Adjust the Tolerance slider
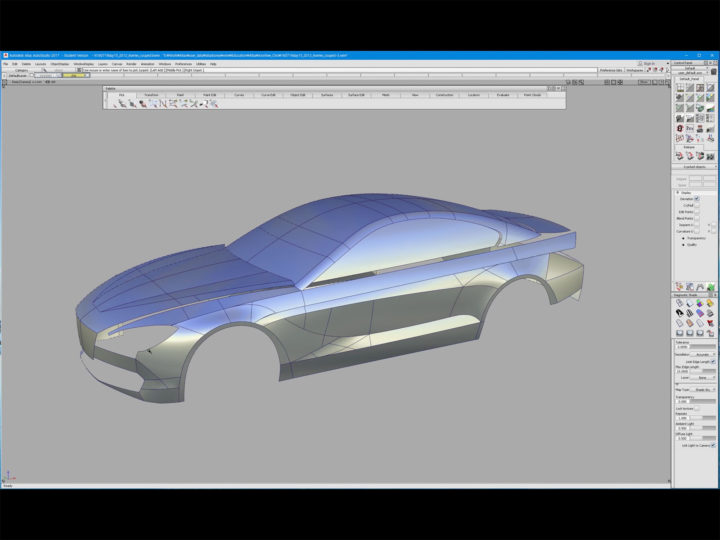The width and height of the screenshot is (720, 540). pos(703,347)
